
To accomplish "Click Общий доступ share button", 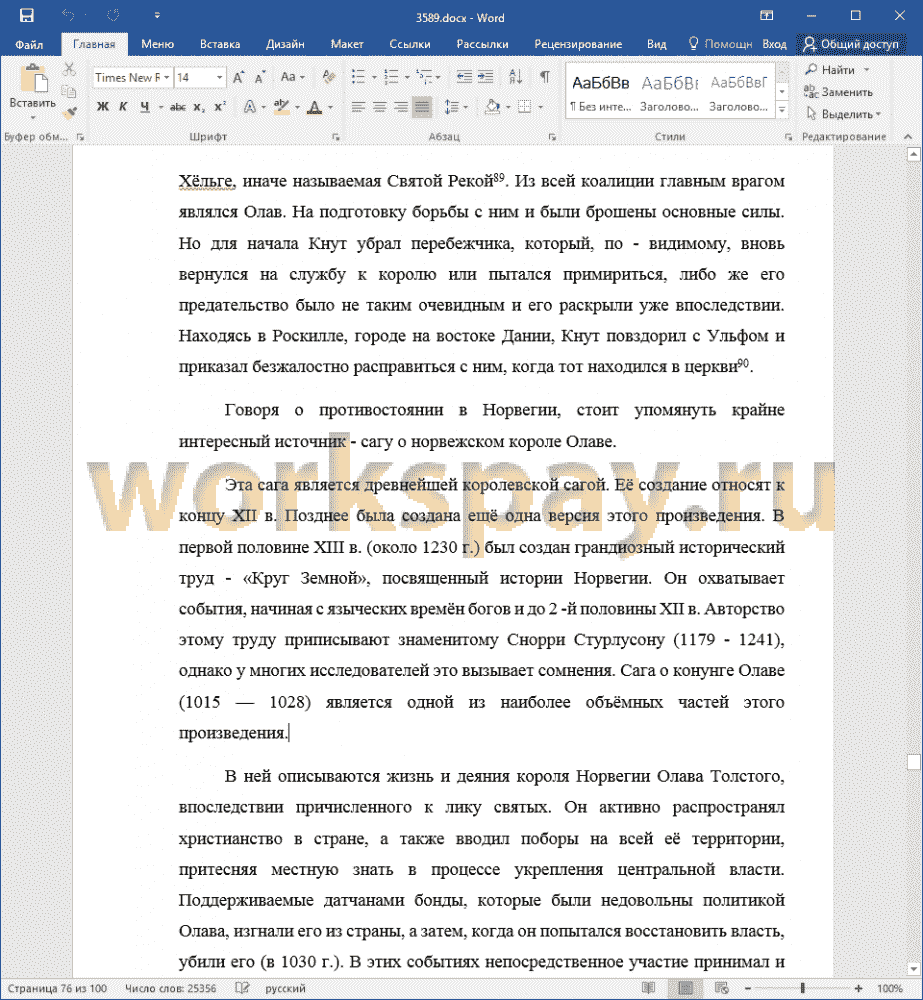I will [851, 43].
